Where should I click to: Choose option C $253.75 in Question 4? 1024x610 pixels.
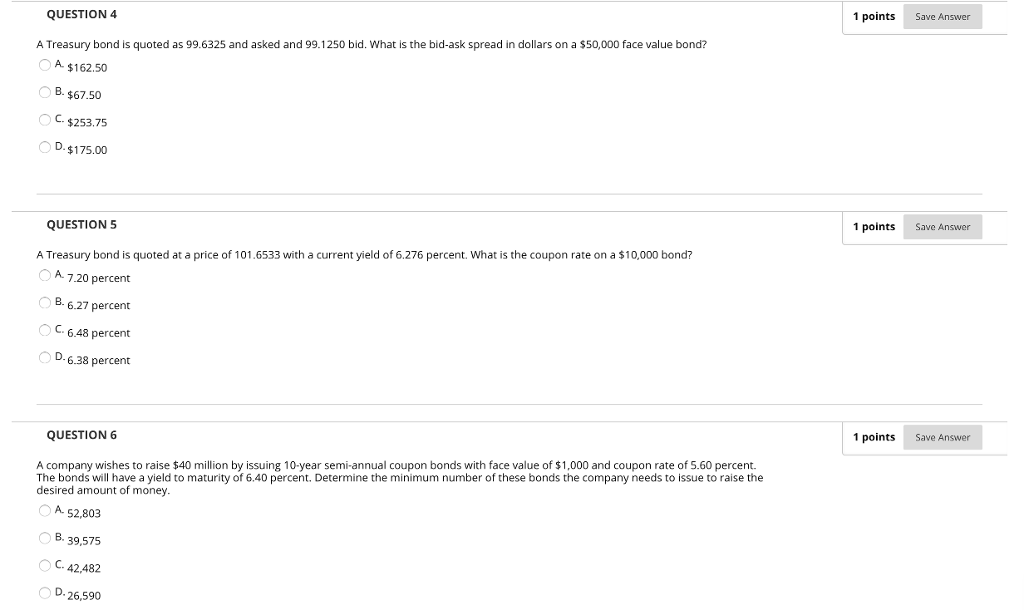coord(44,119)
